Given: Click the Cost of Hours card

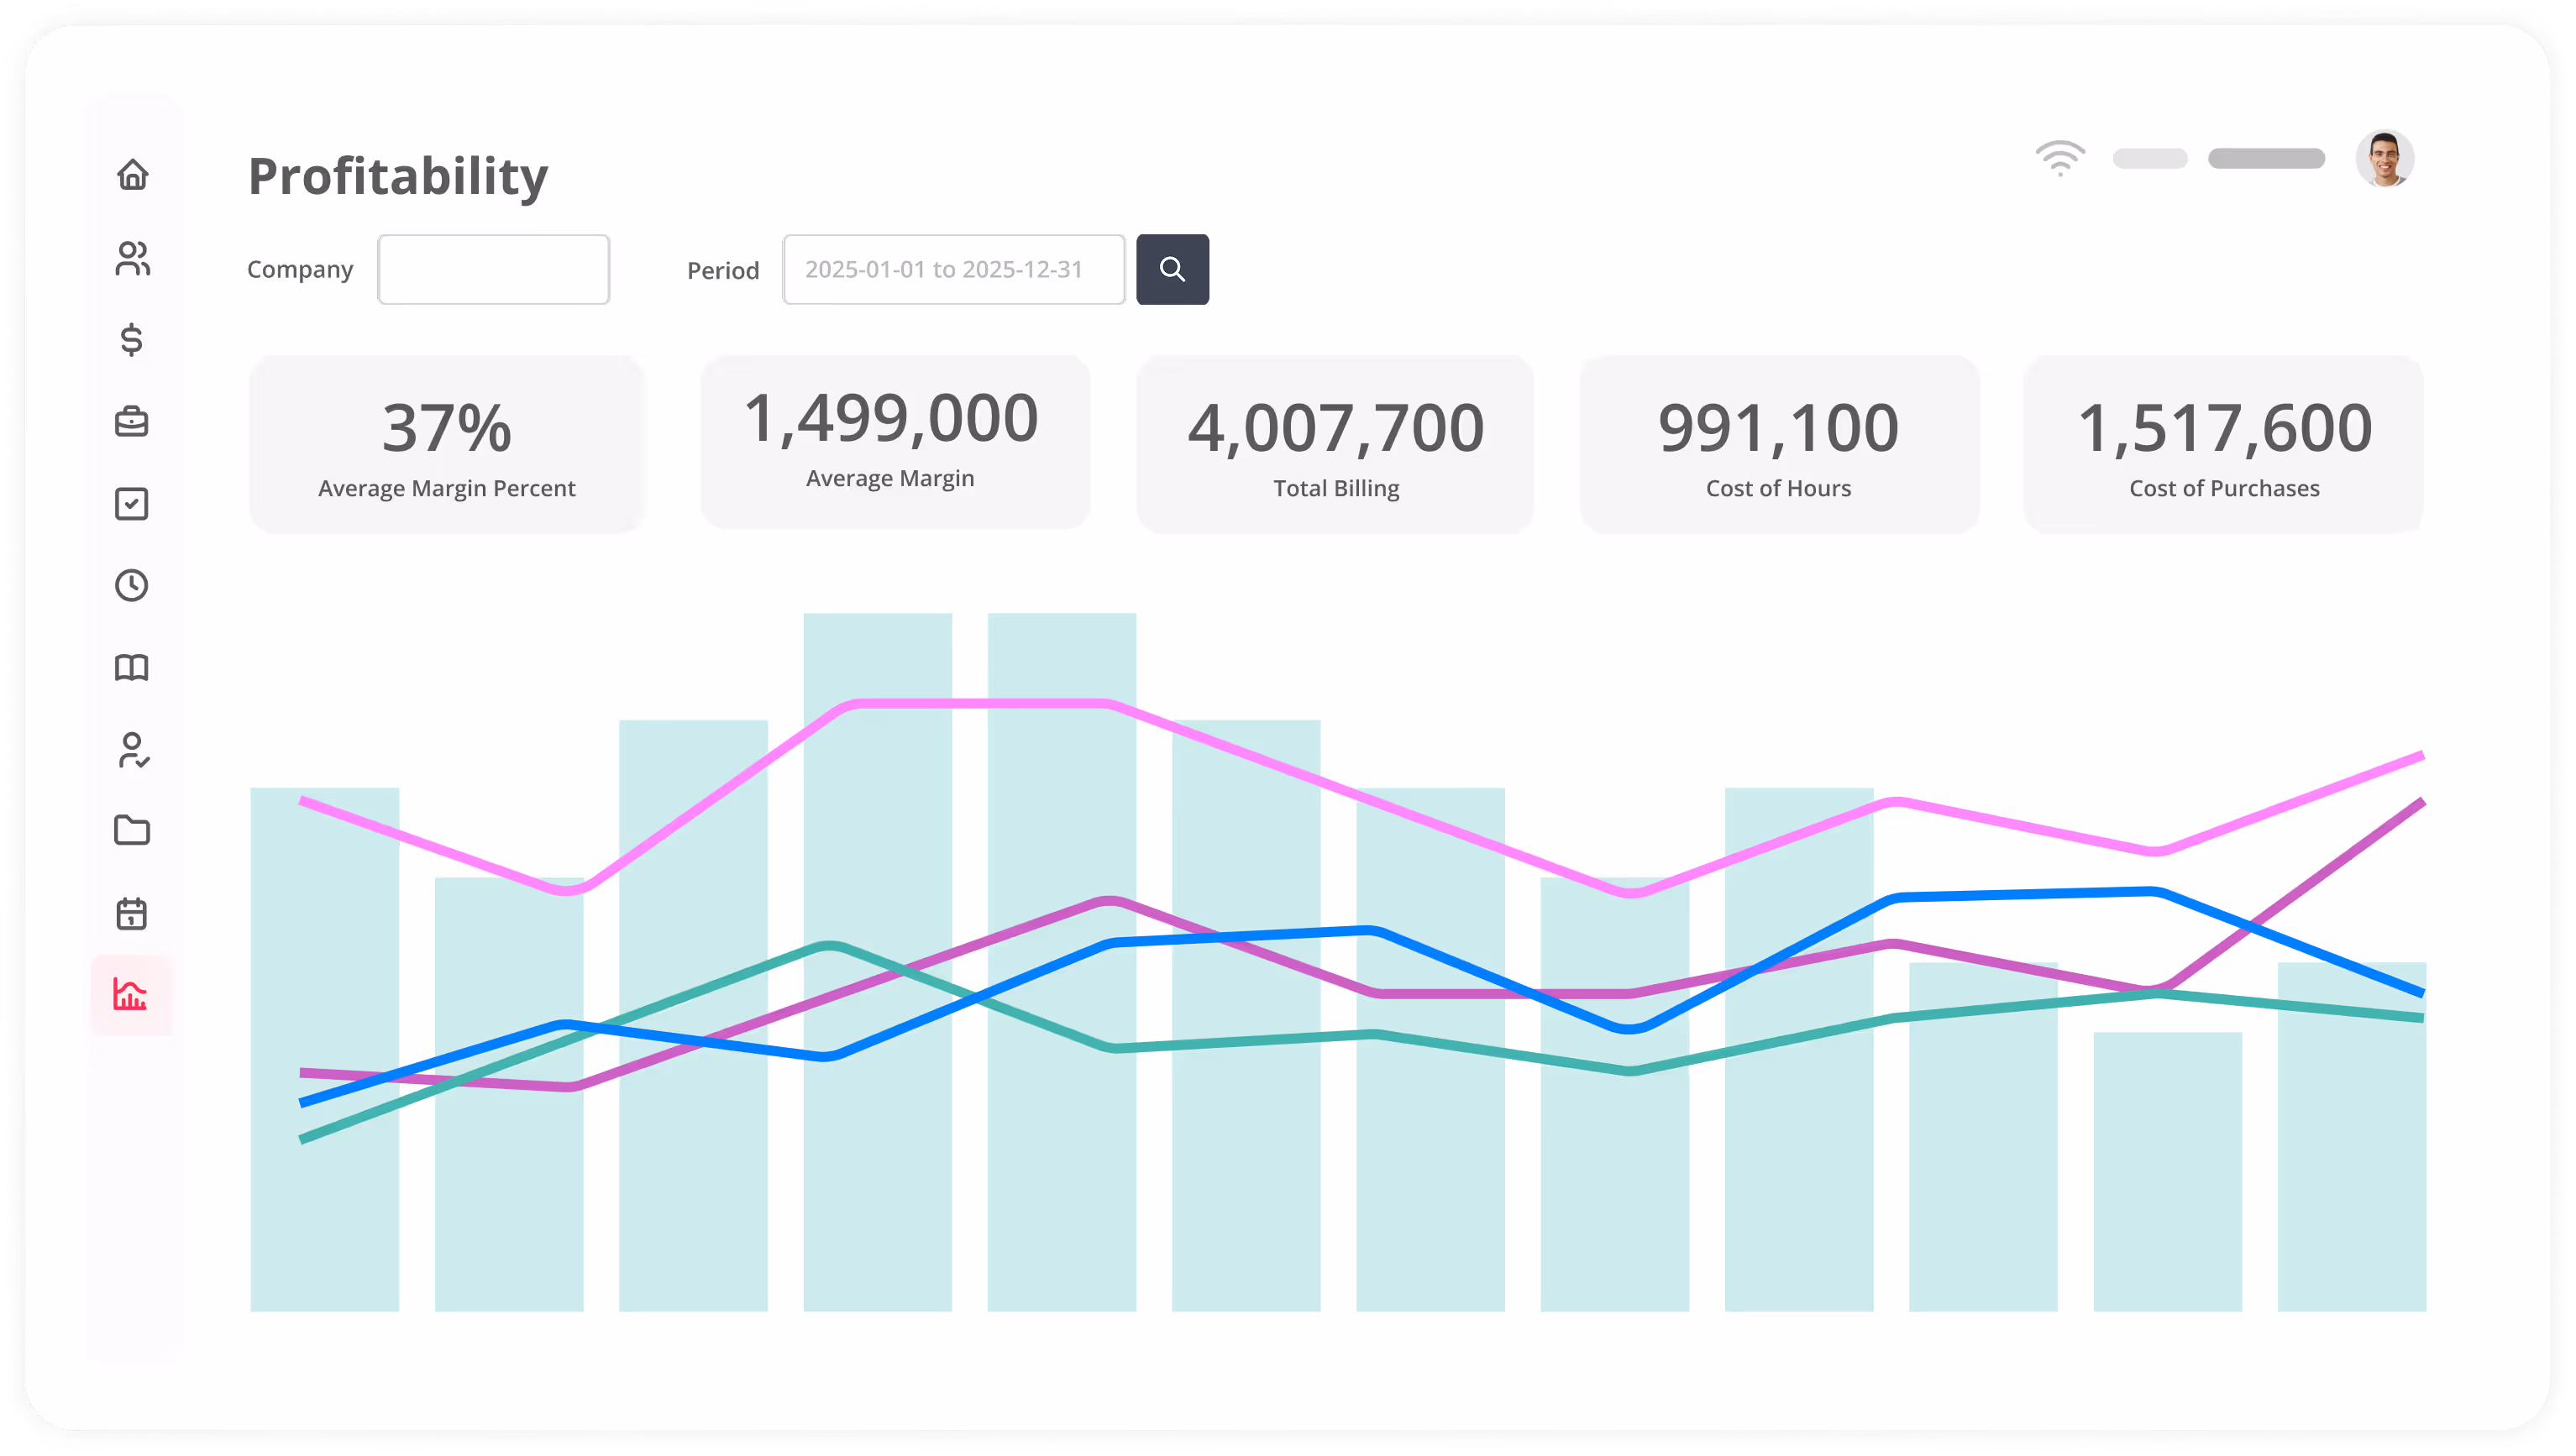Looking at the screenshot, I should [1778, 445].
